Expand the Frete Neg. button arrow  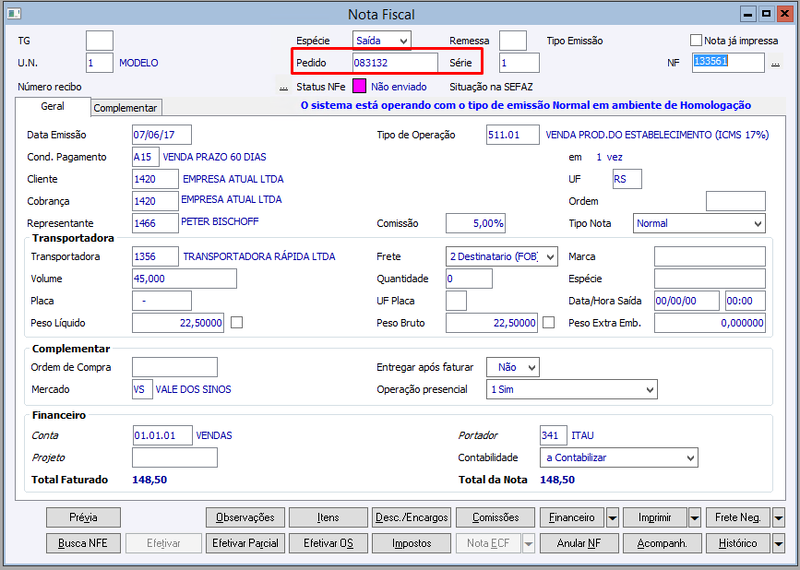pyautogui.click(x=778, y=517)
